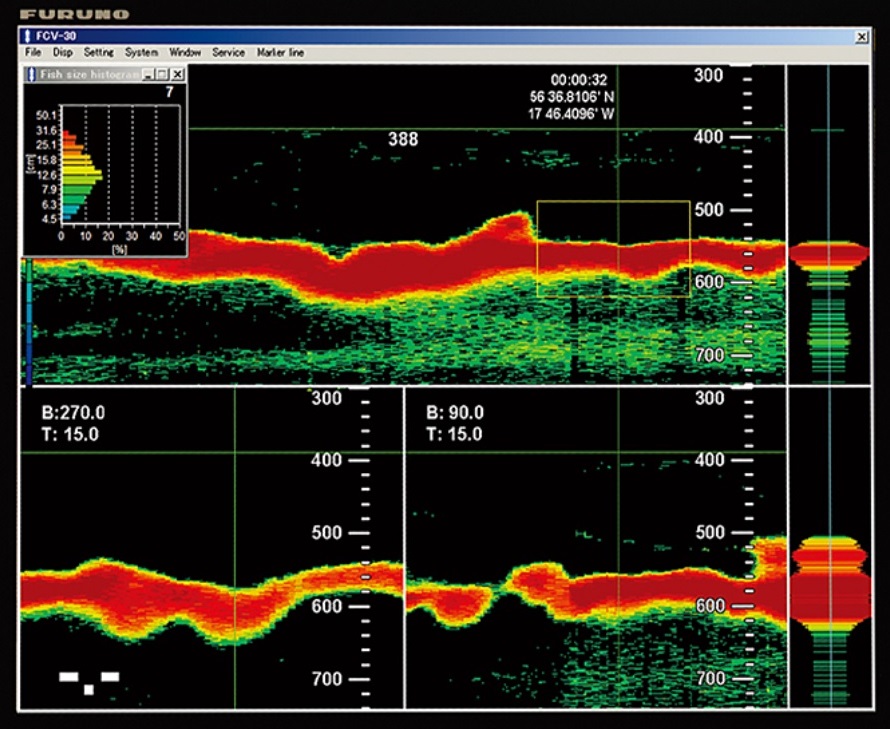Click the 388 depth marker line label

(x=402, y=139)
